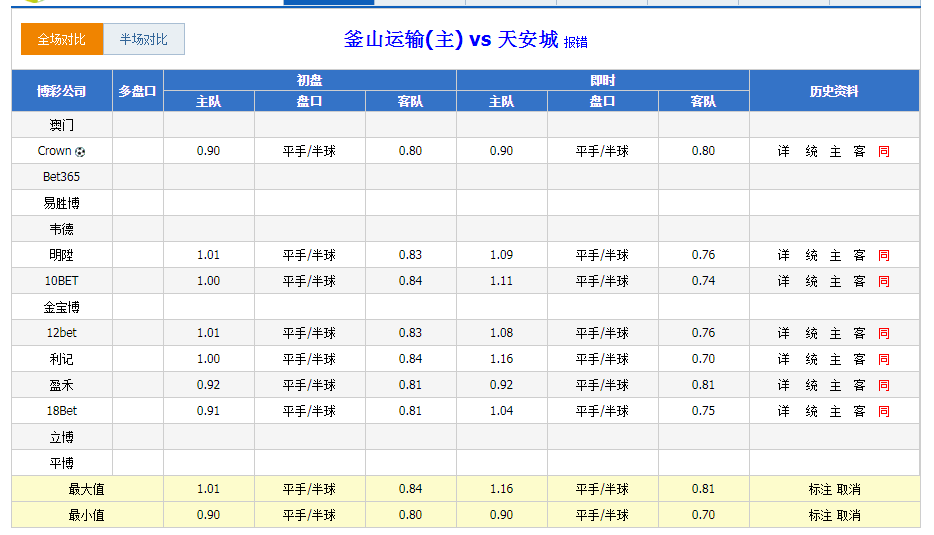934x535 pixels.
Task: Select the 澳门 row label
Action: click(61, 125)
